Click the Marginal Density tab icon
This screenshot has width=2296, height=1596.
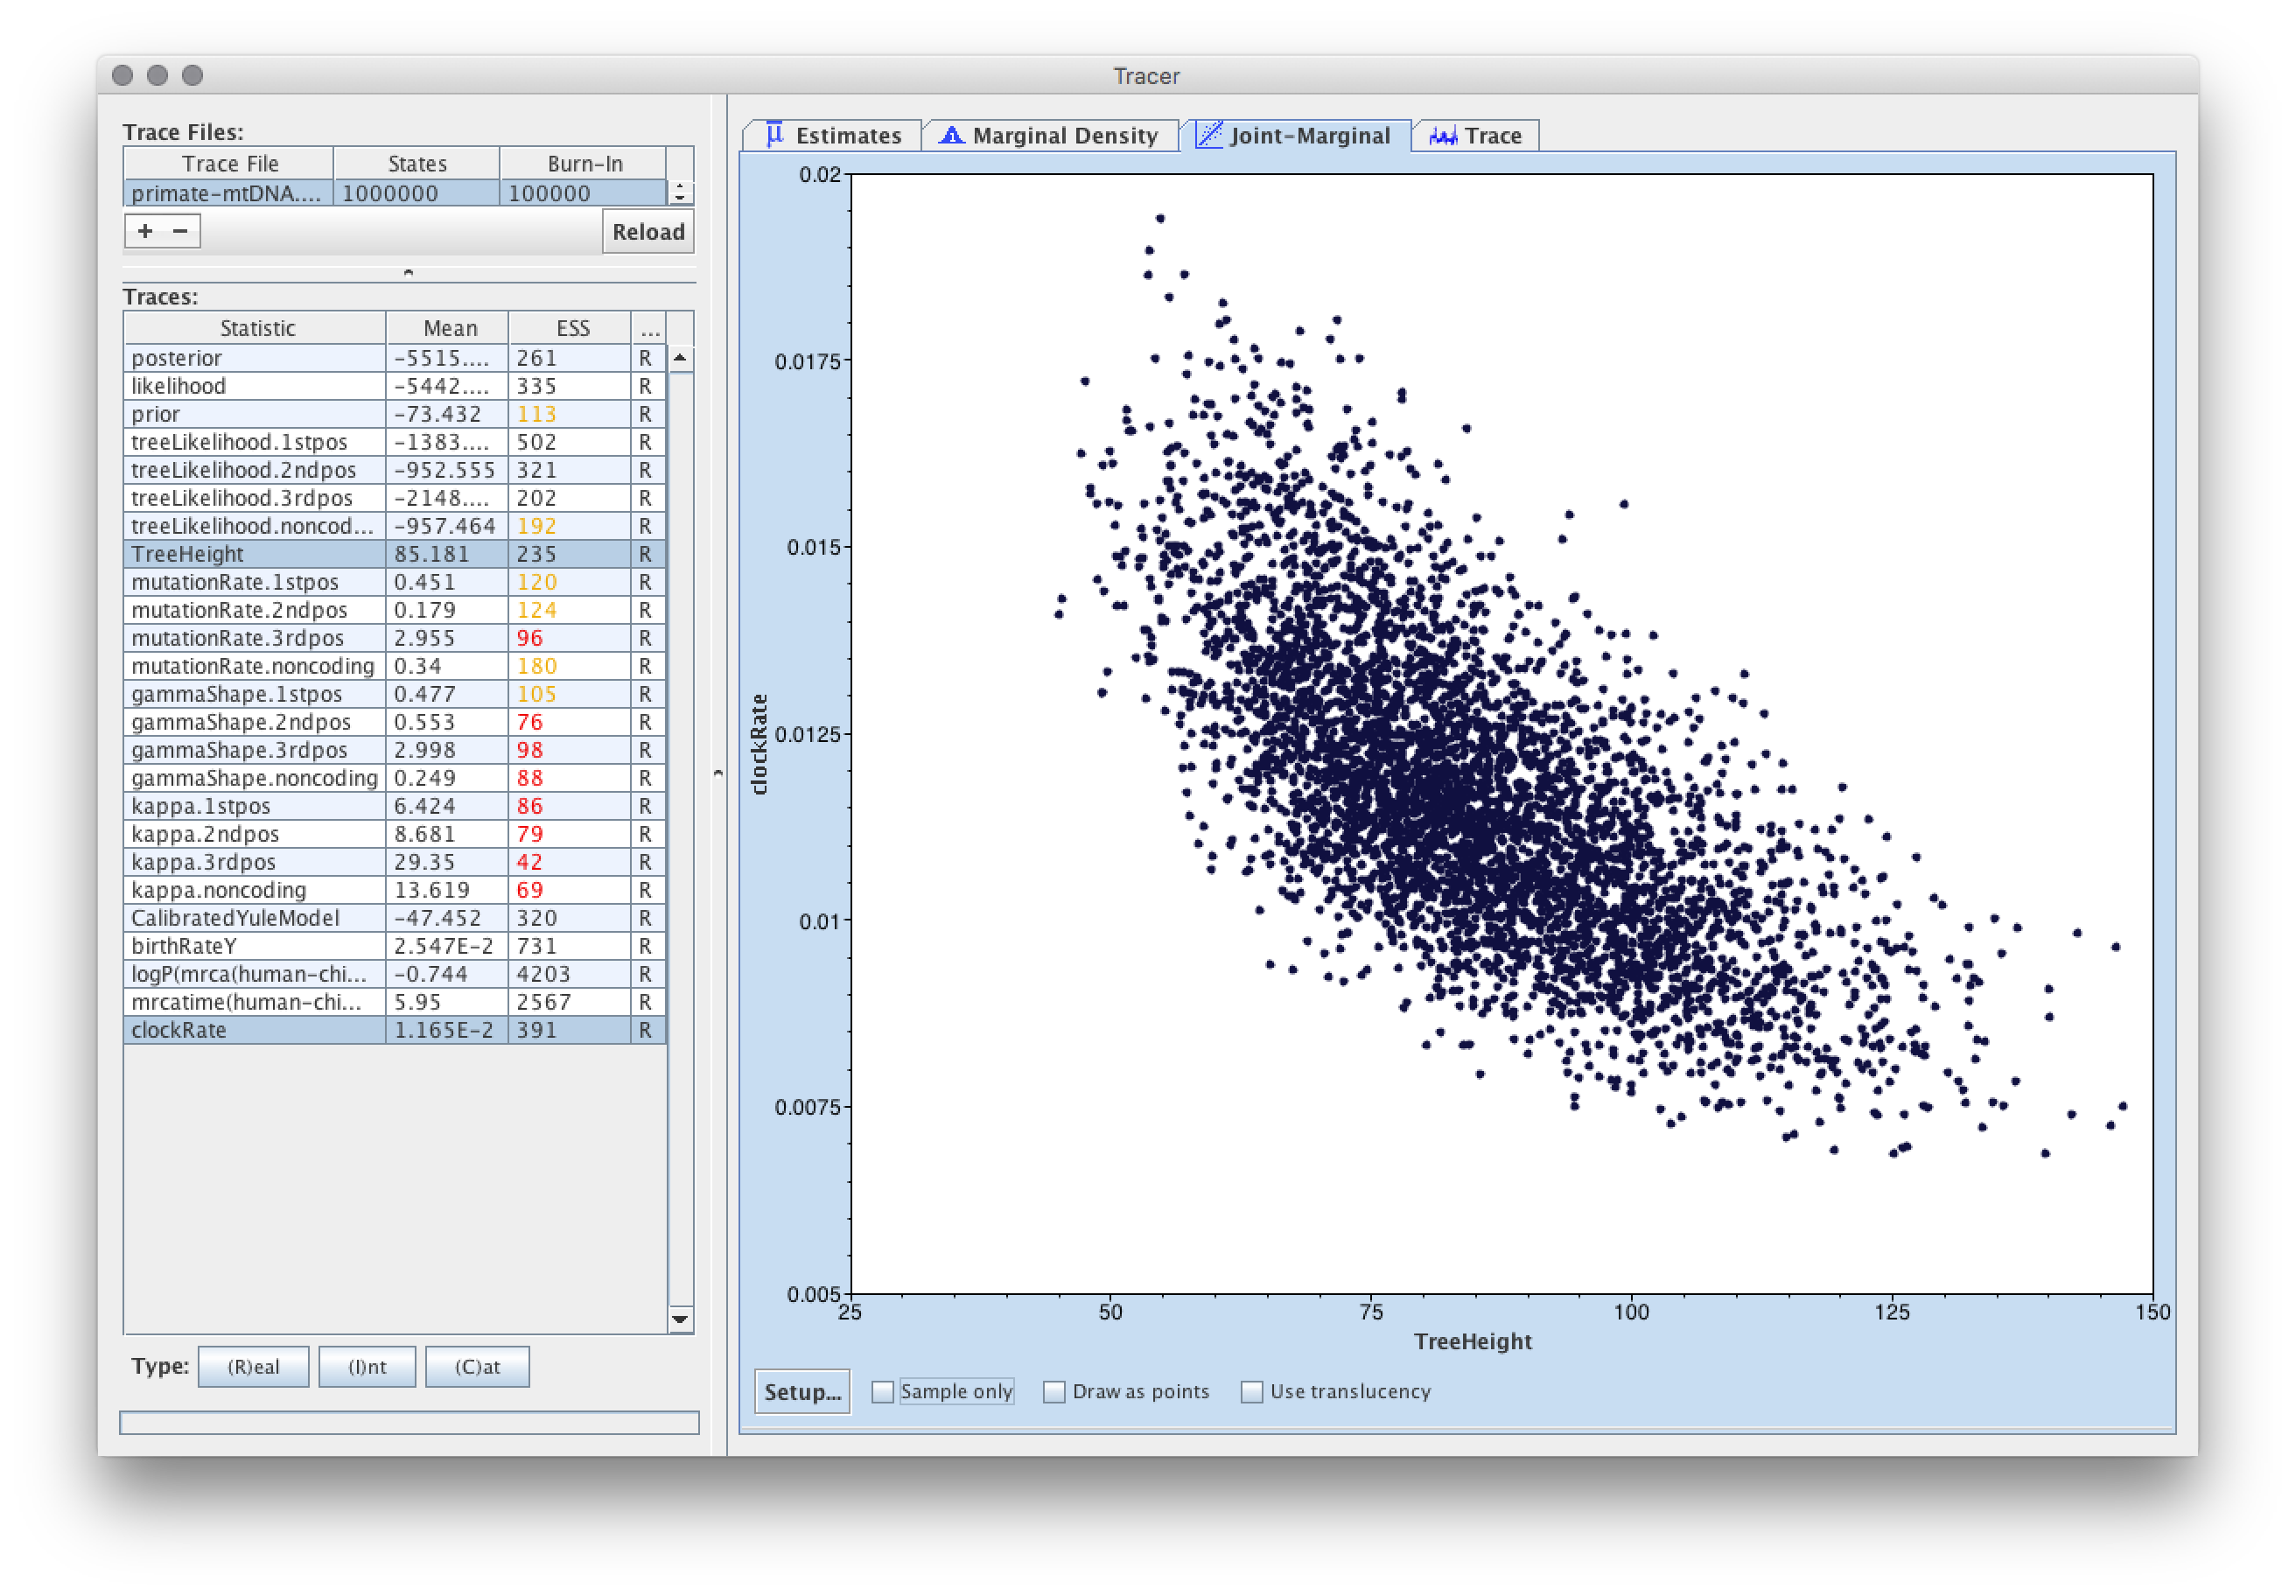[951, 135]
